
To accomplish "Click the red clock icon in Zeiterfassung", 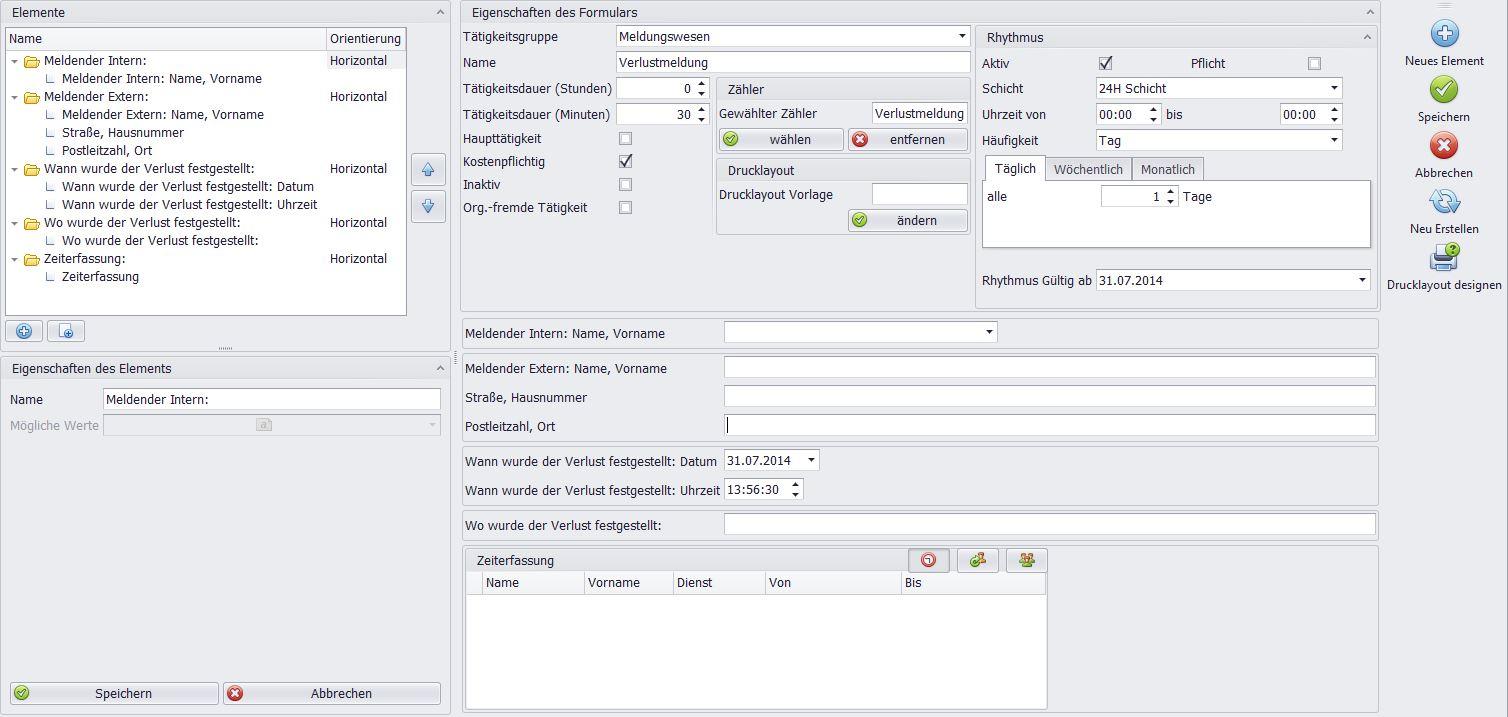I will (x=929, y=561).
